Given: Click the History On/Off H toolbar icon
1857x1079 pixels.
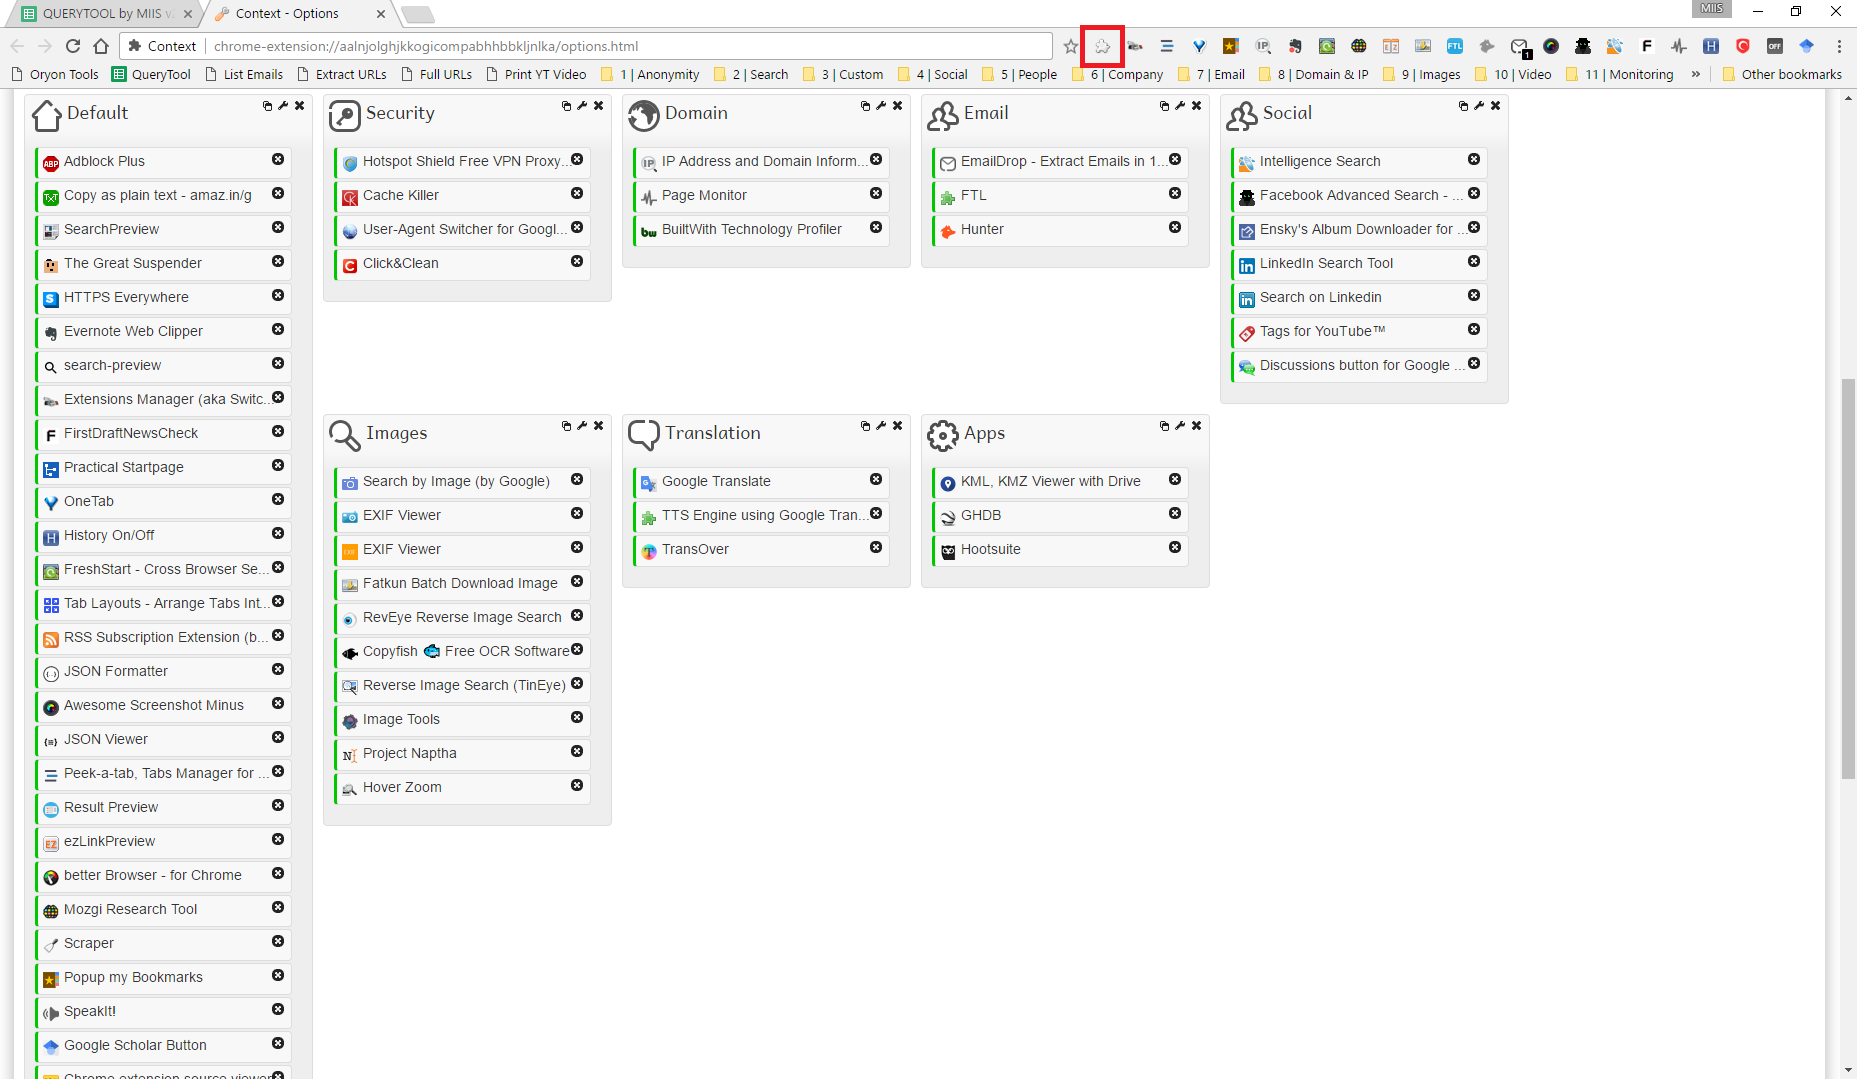Looking at the screenshot, I should click(1711, 46).
